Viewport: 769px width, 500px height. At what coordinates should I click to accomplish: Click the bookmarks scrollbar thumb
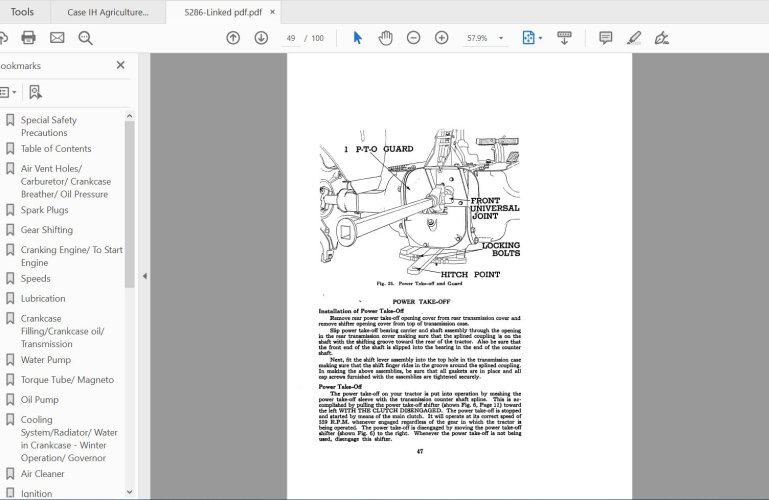pos(129,204)
